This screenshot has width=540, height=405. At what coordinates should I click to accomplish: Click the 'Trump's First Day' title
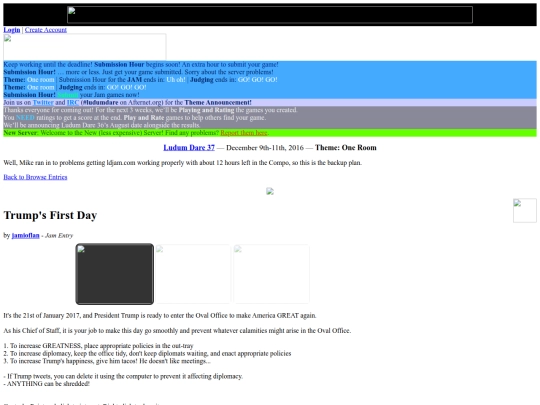pos(50,215)
